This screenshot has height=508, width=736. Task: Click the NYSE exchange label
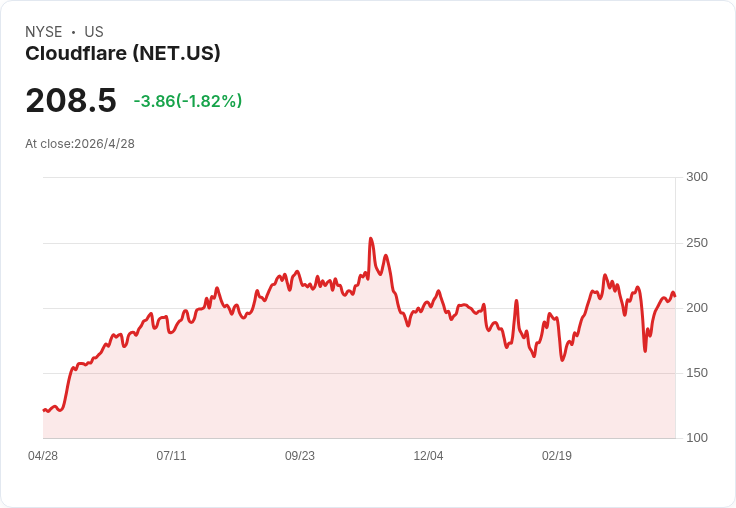coord(43,32)
